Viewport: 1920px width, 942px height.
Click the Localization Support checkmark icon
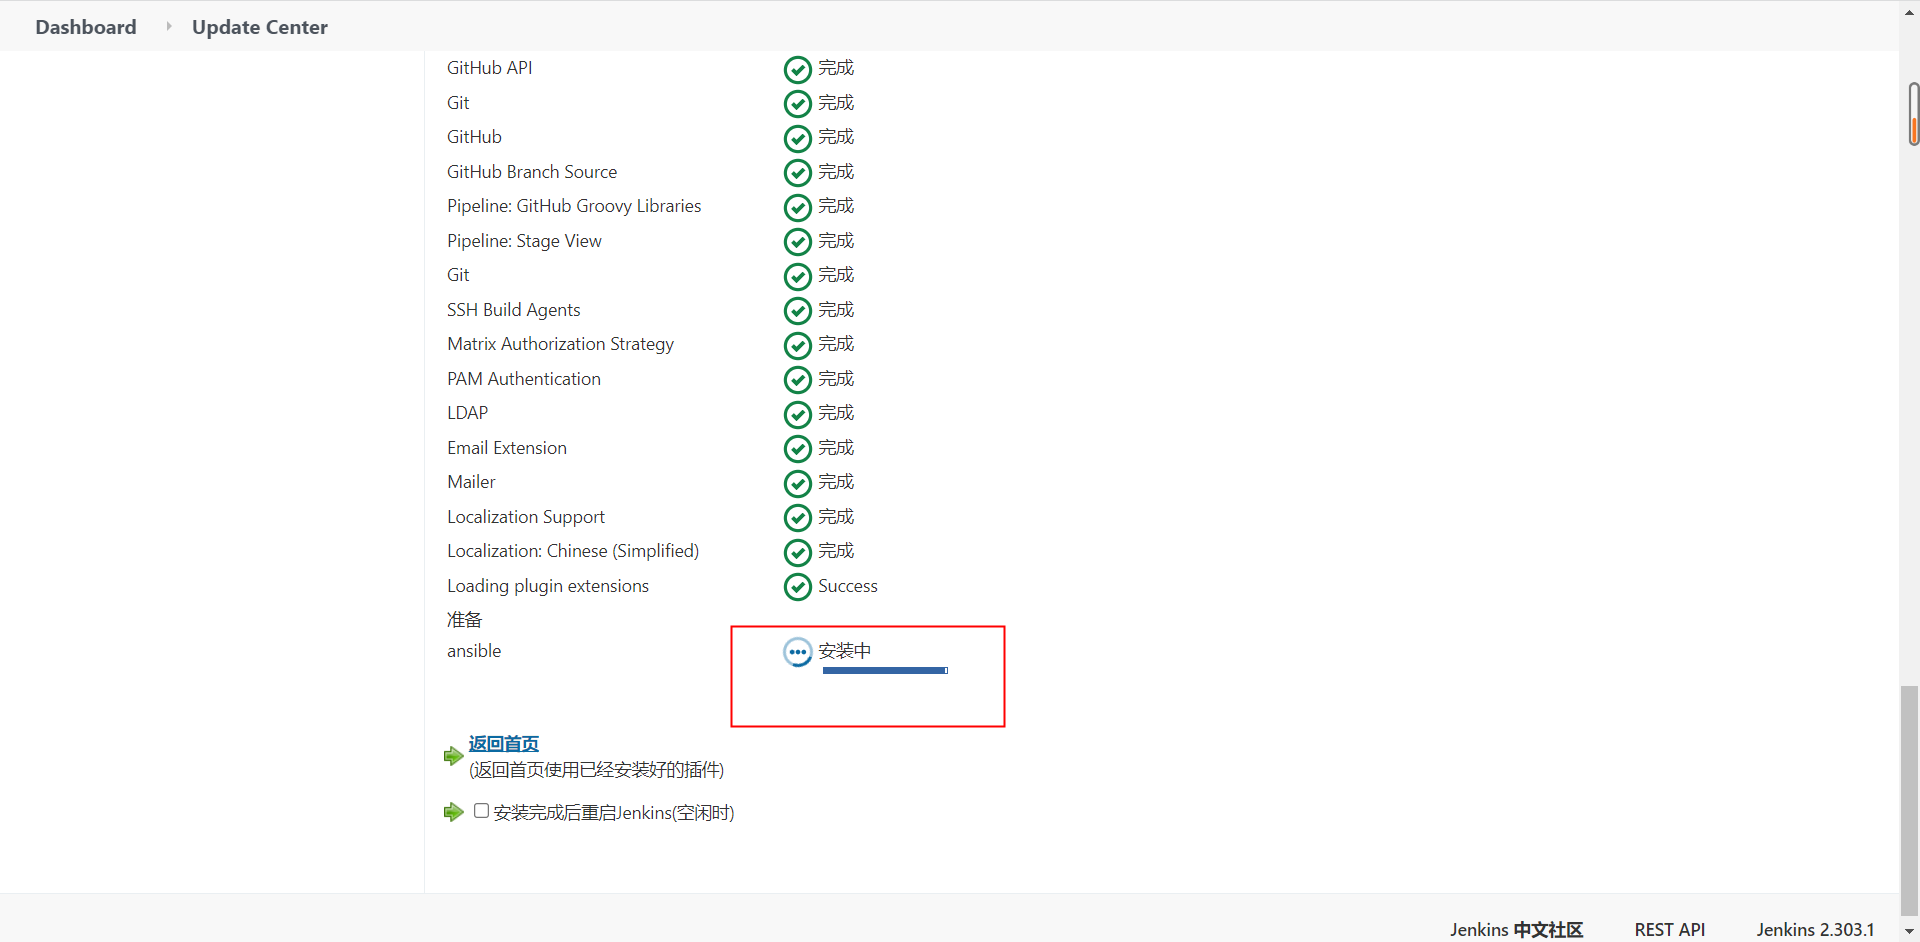click(x=797, y=518)
